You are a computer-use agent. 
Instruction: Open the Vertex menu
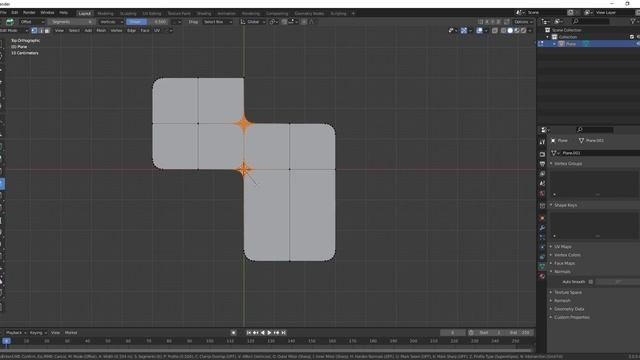point(116,30)
